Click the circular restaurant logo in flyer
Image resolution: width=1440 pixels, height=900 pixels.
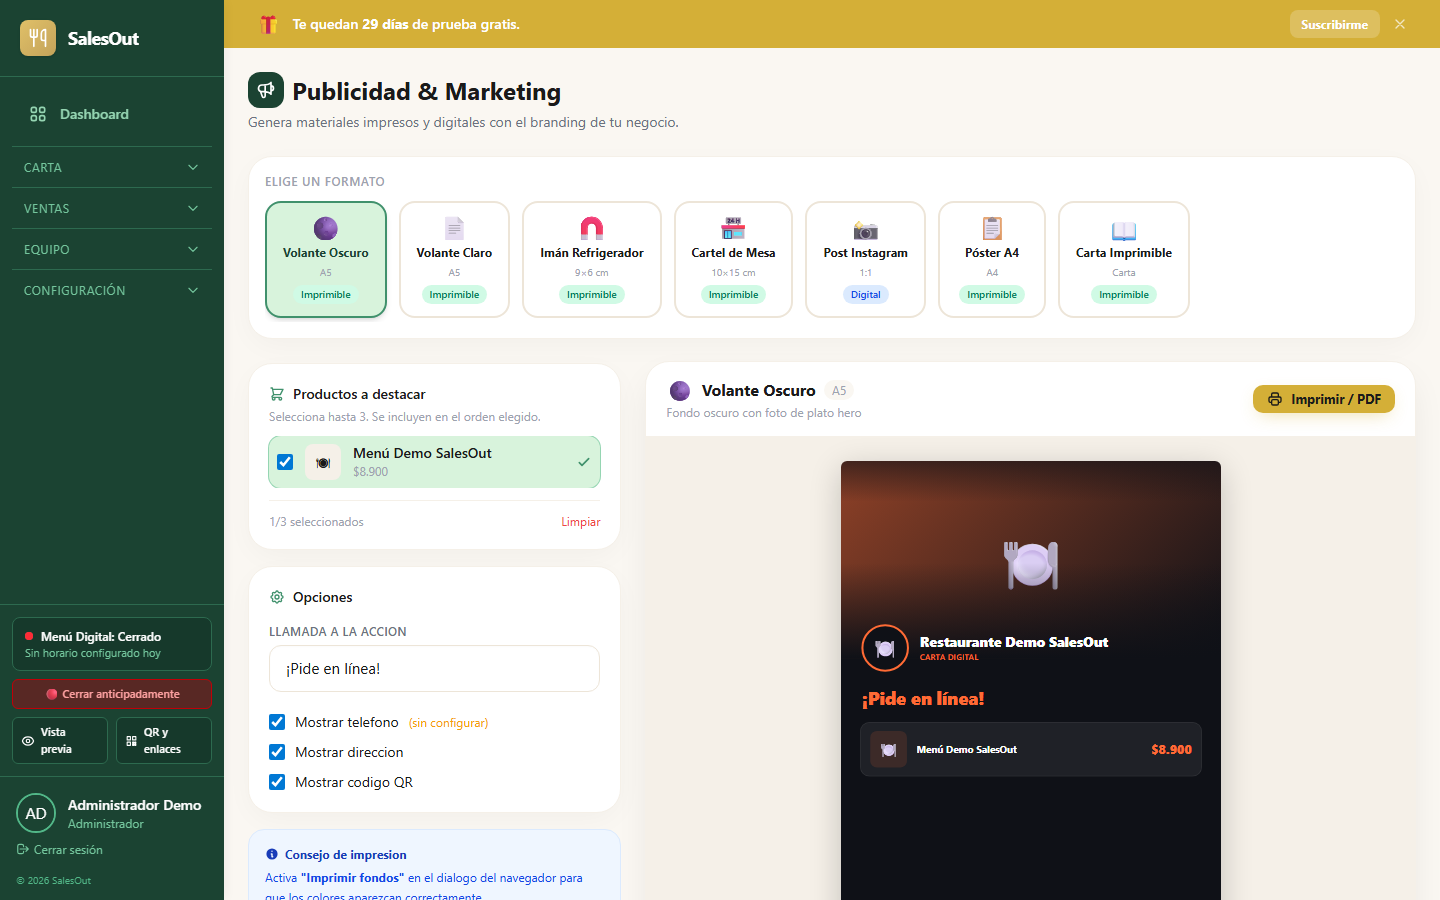pyautogui.click(x=885, y=648)
